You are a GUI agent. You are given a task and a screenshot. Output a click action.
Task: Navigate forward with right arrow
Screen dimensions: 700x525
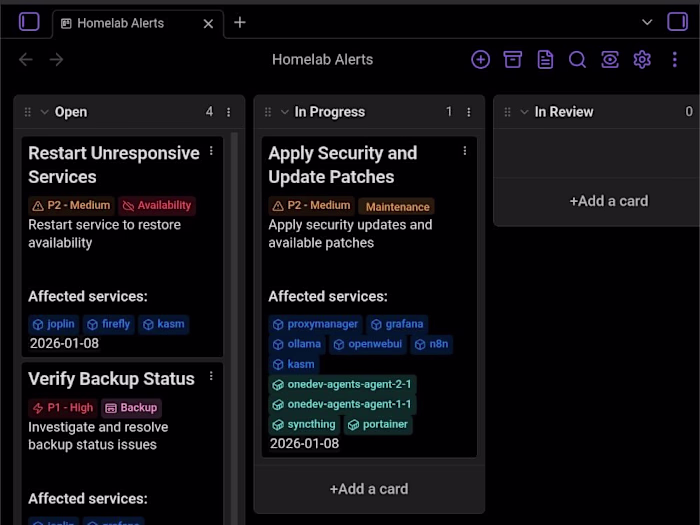coord(56,59)
